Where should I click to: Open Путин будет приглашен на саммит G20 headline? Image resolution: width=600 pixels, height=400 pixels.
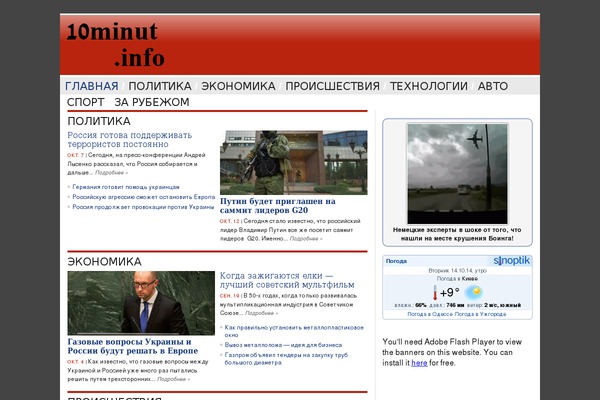pyautogui.click(x=278, y=206)
